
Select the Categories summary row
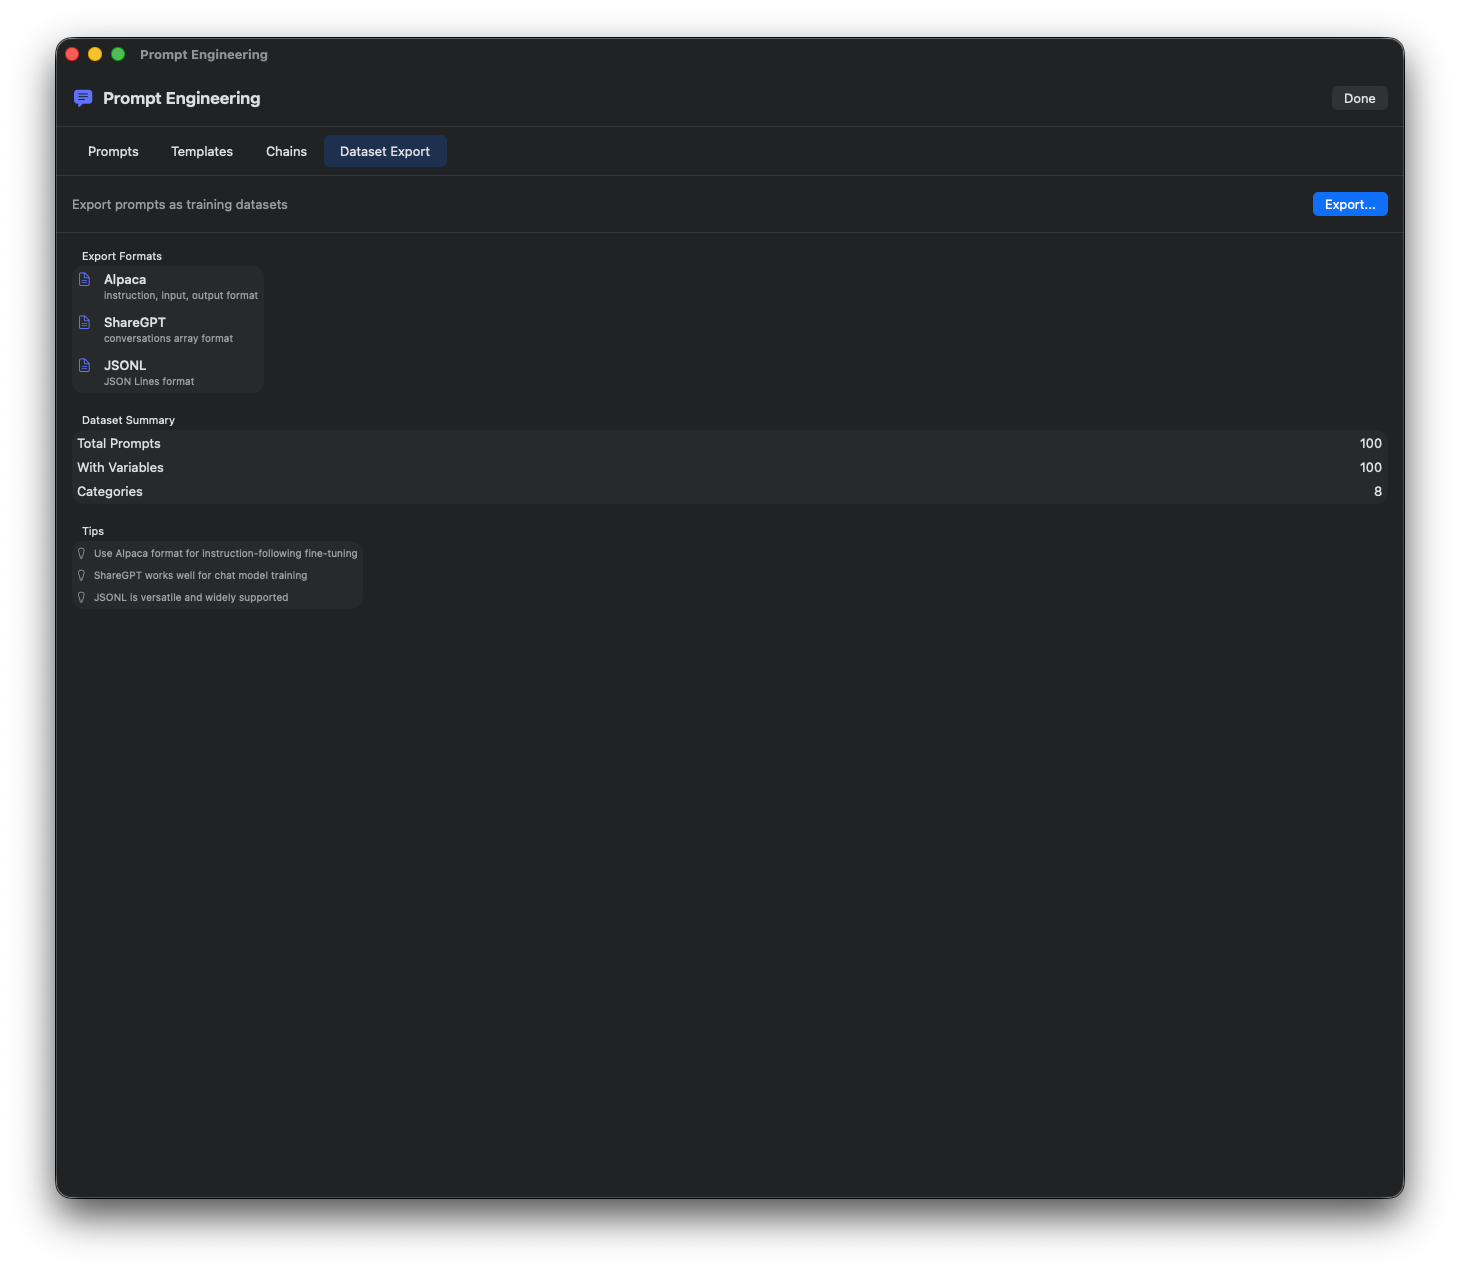tap(729, 492)
